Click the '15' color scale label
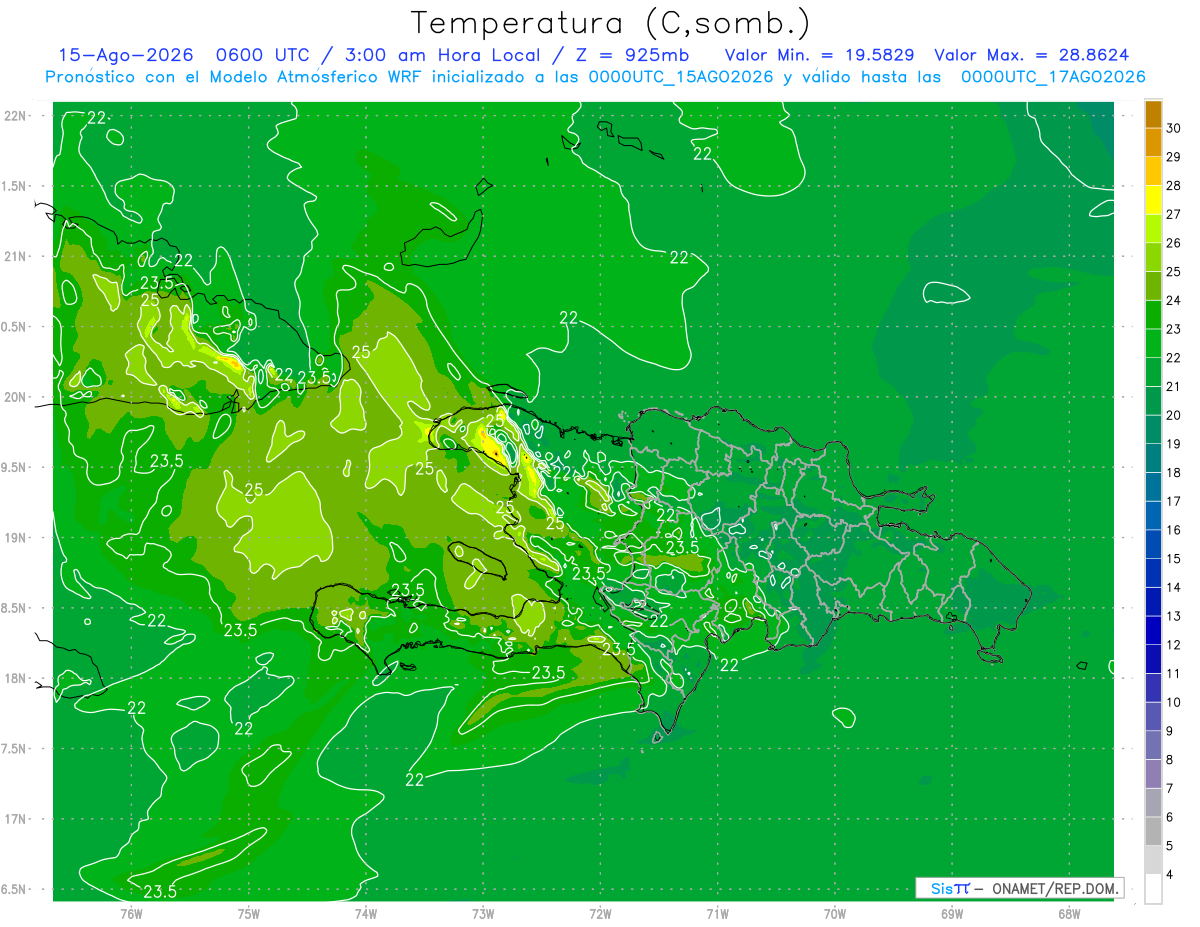The image size is (1200, 927). point(1173,559)
